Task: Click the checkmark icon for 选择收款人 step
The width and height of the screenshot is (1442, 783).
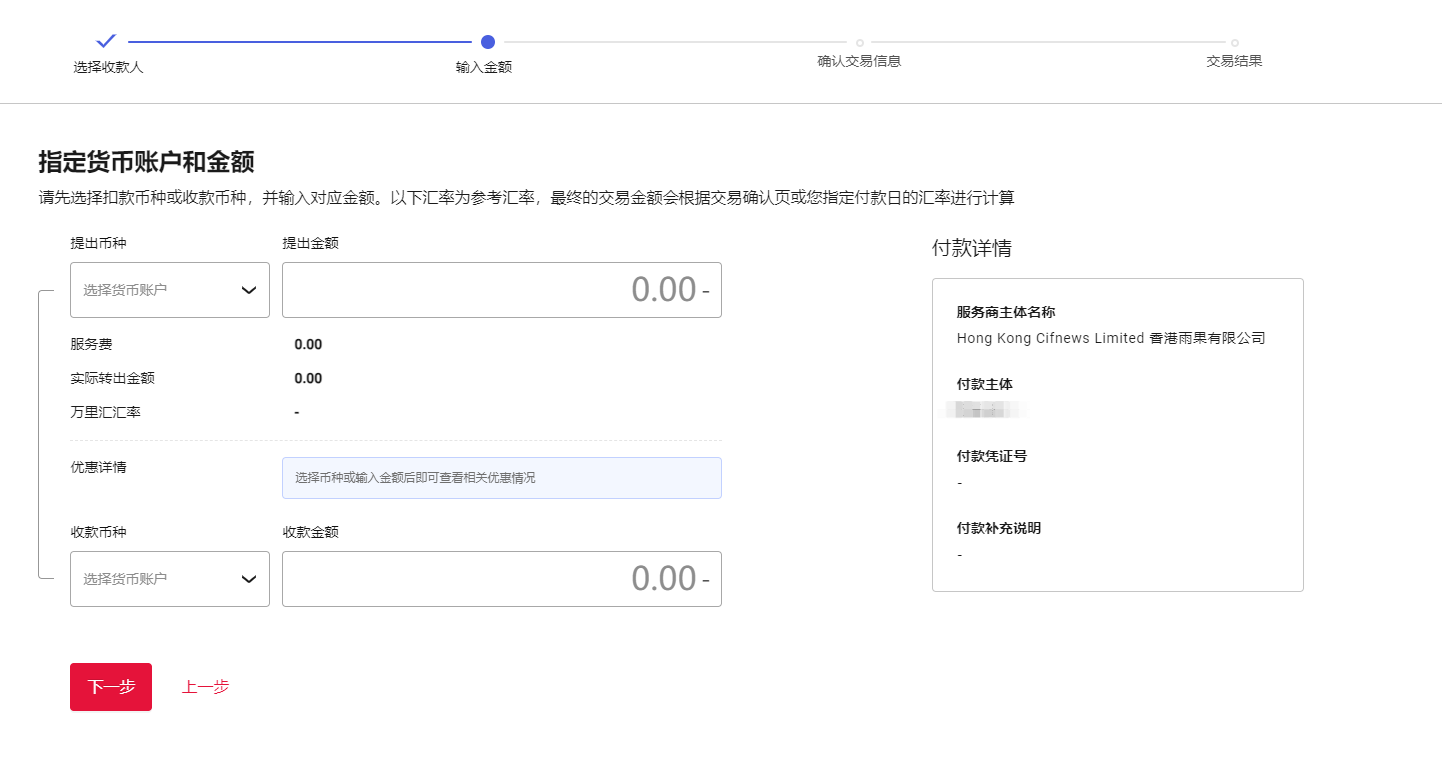Action: pos(106,41)
